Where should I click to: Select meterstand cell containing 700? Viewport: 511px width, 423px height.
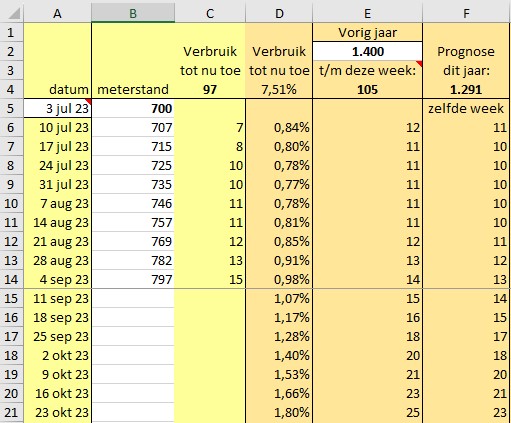click(133, 108)
